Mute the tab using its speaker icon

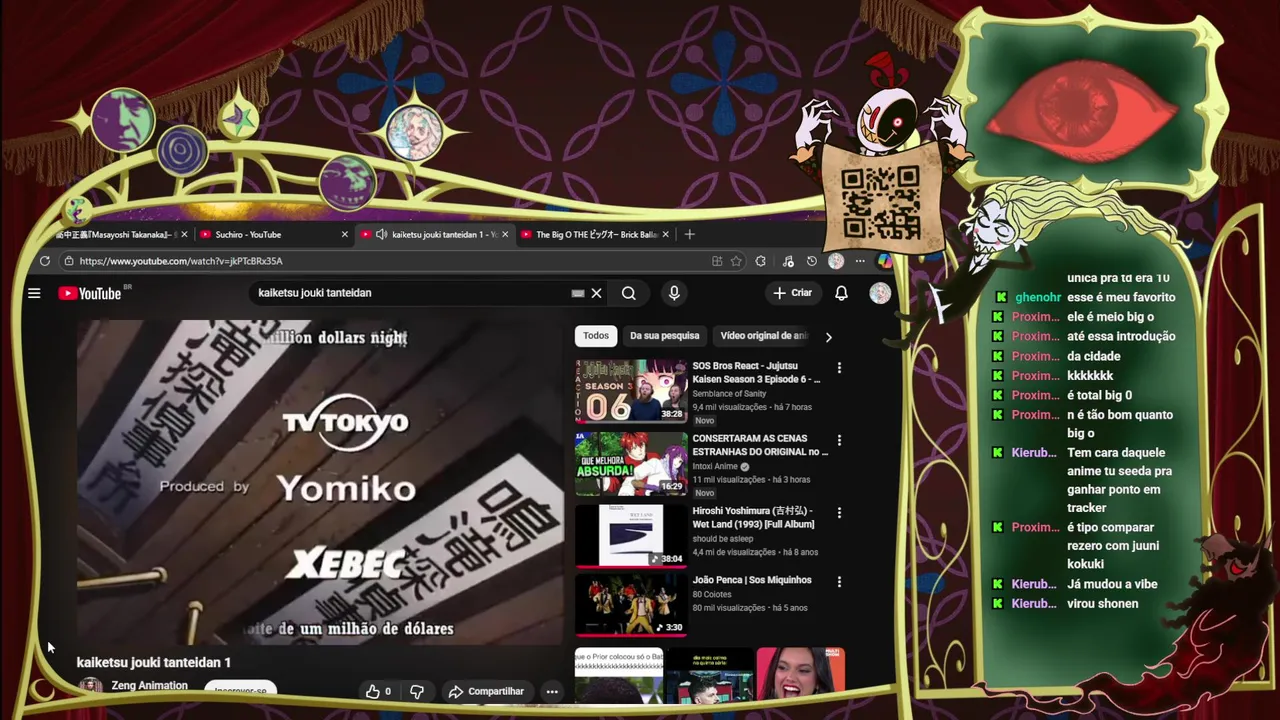(381, 235)
